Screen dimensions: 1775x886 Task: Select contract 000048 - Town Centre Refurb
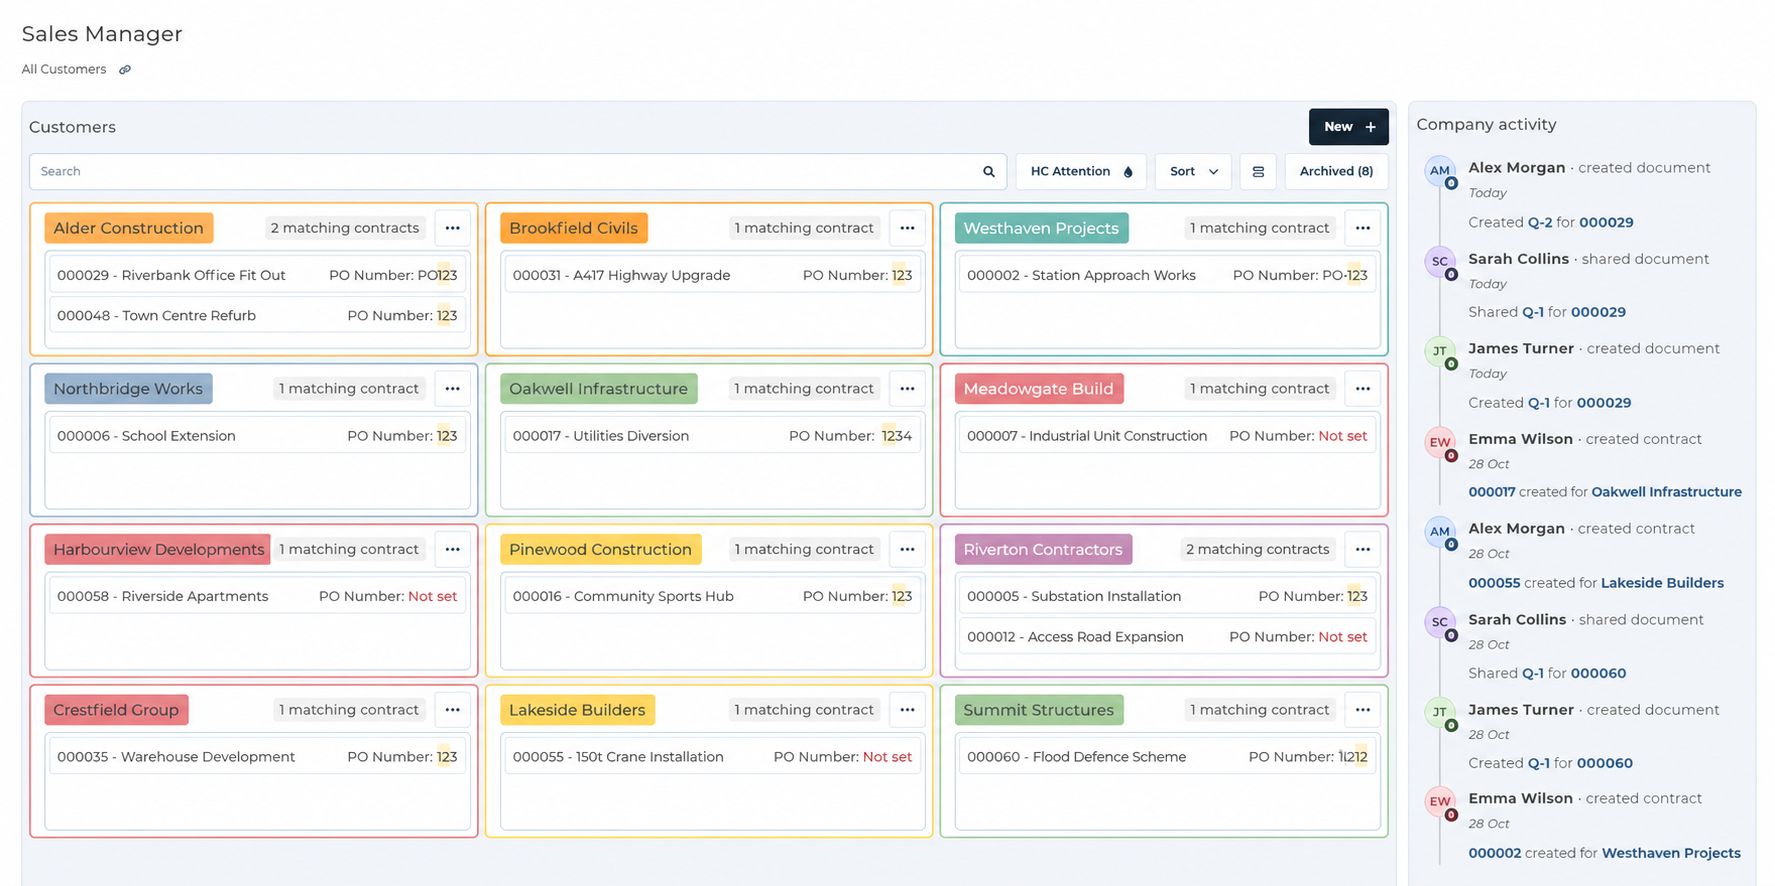(x=257, y=315)
